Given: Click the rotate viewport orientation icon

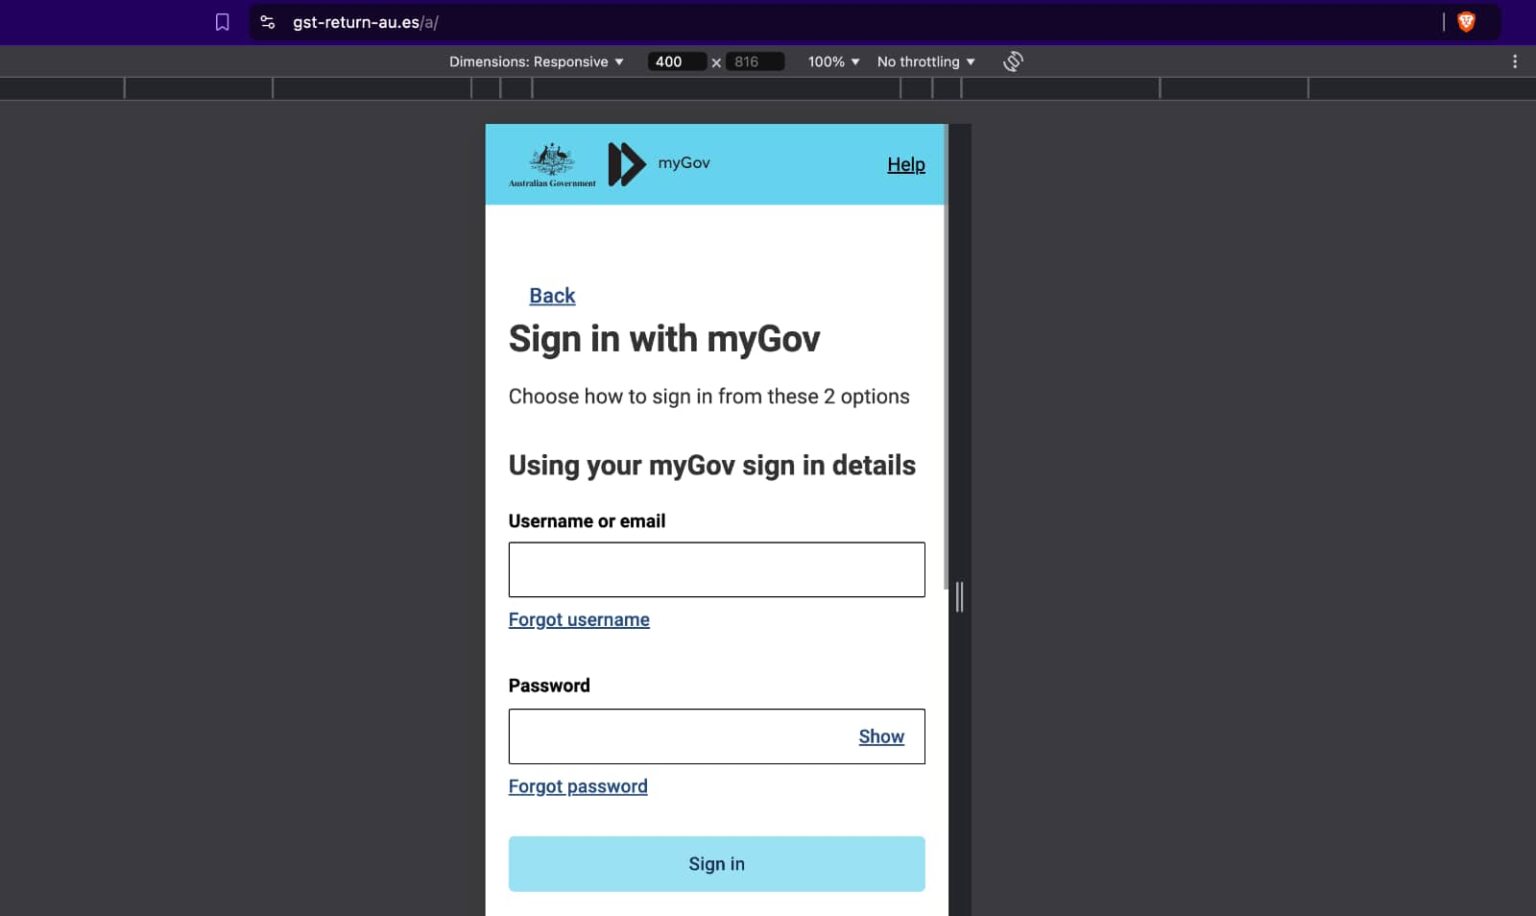Looking at the screenshot, I should (1013, 61).
